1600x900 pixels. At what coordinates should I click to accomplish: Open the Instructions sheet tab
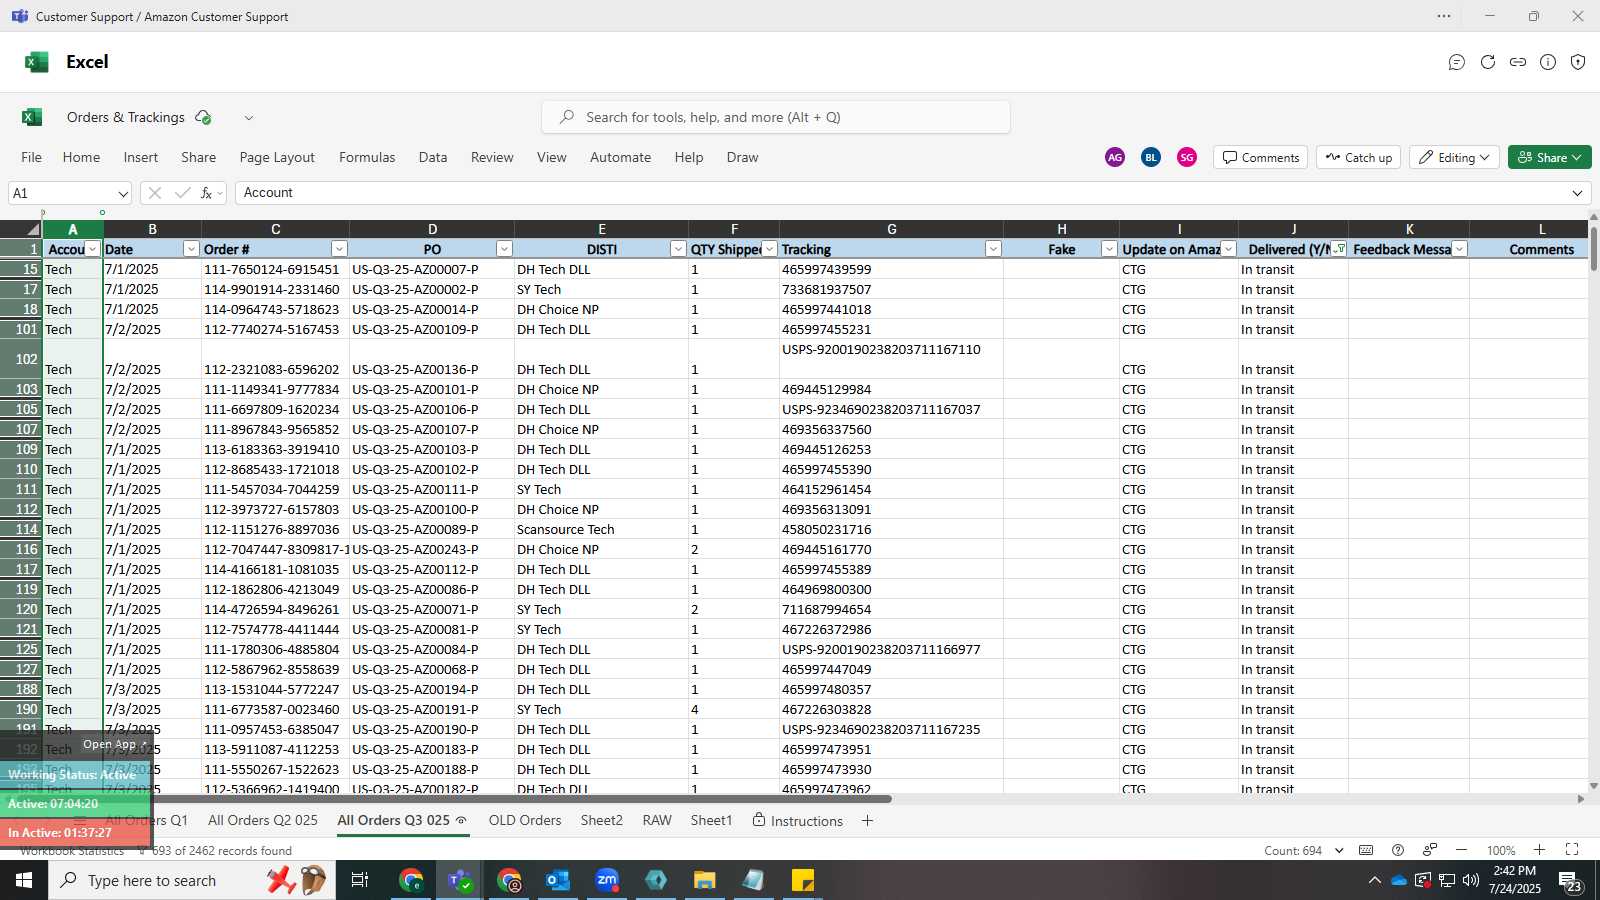pos(797,821)
